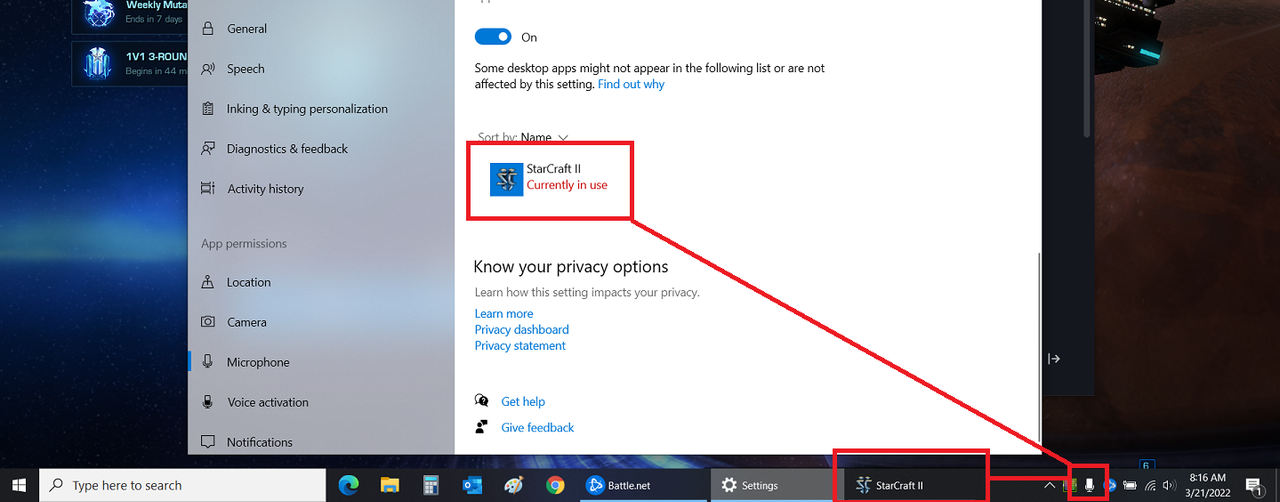Screen dimensions: 1280x502
Task: Click the microphone in-use tray icon
Action: (x=1089, y=485)
